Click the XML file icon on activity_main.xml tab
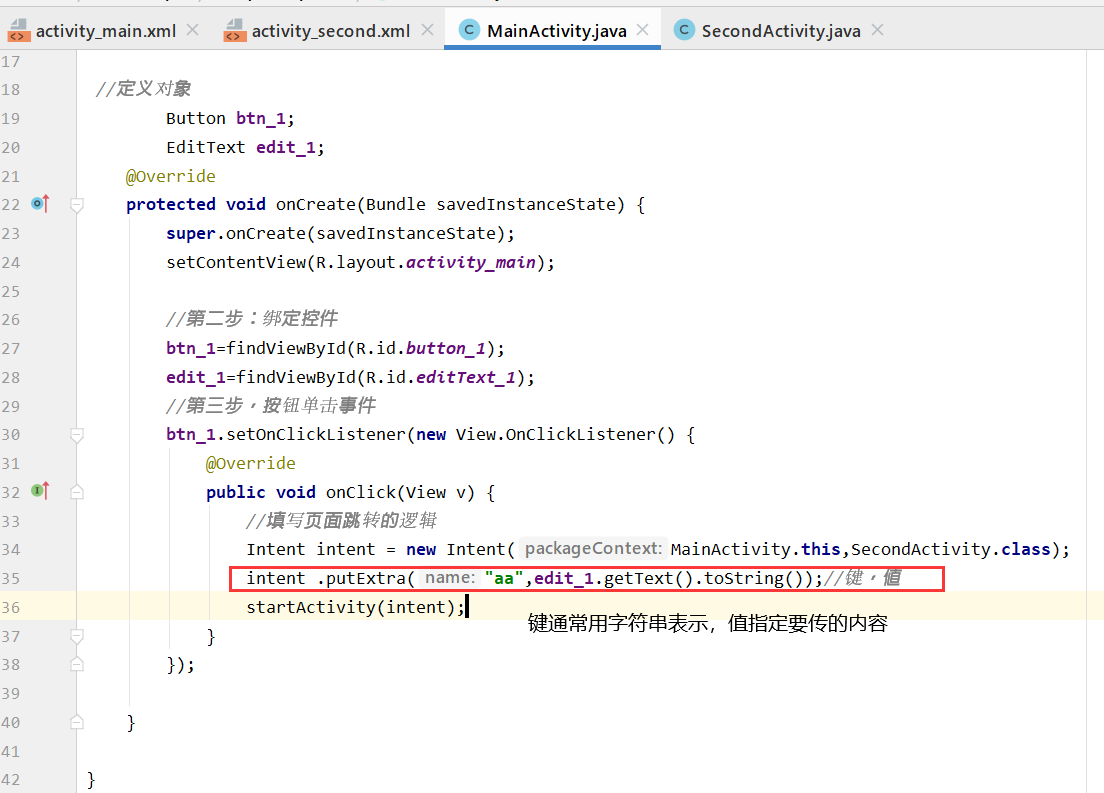The width and height of the screenshot is (1104, 793). click(x=20, y=30)
